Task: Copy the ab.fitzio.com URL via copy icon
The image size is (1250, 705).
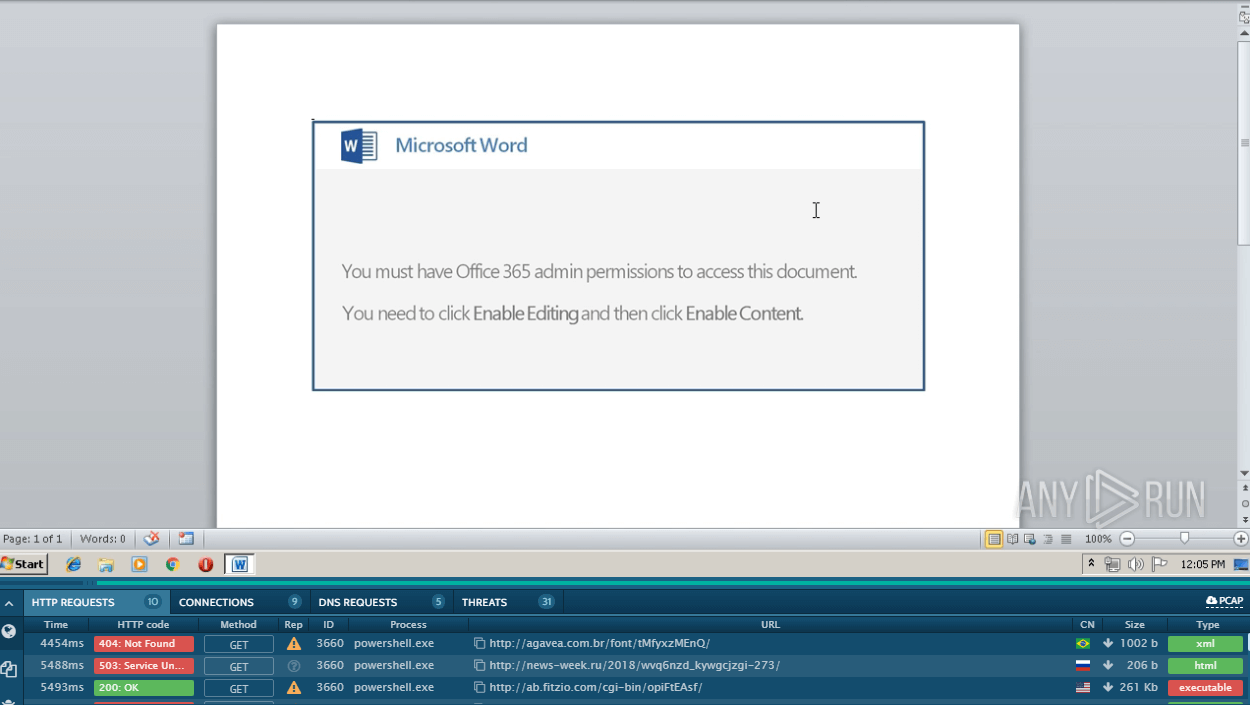Action: coord(479,687)
